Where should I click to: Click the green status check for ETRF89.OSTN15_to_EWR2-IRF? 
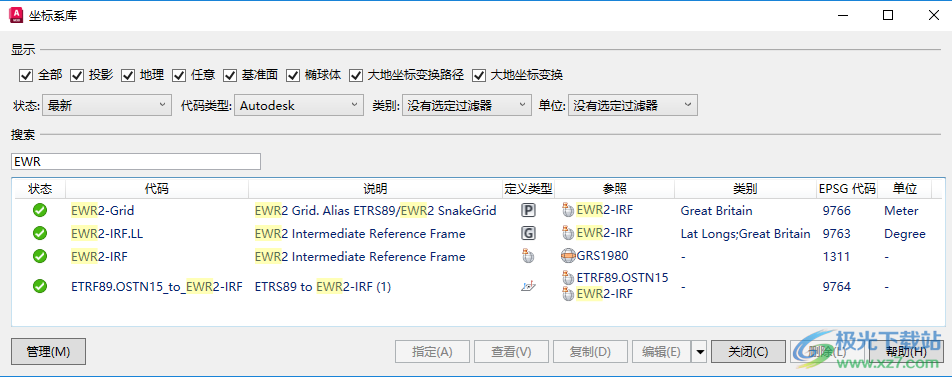[x=40, y=286]
